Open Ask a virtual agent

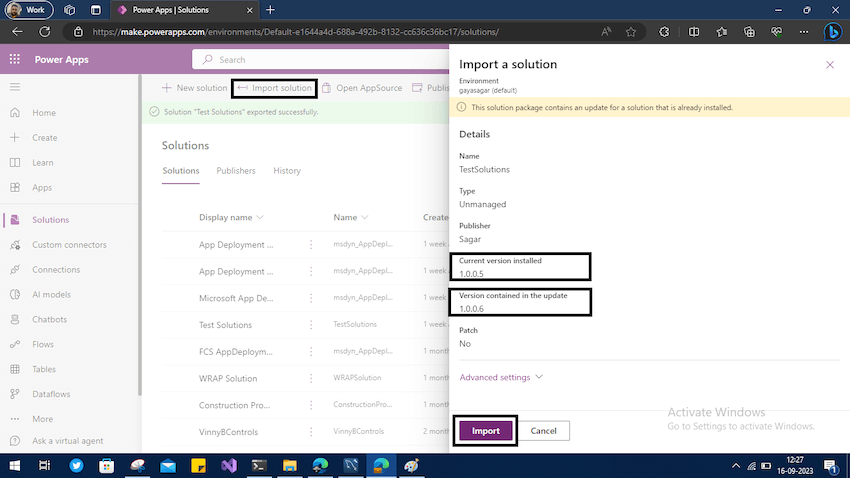(67, 441)
